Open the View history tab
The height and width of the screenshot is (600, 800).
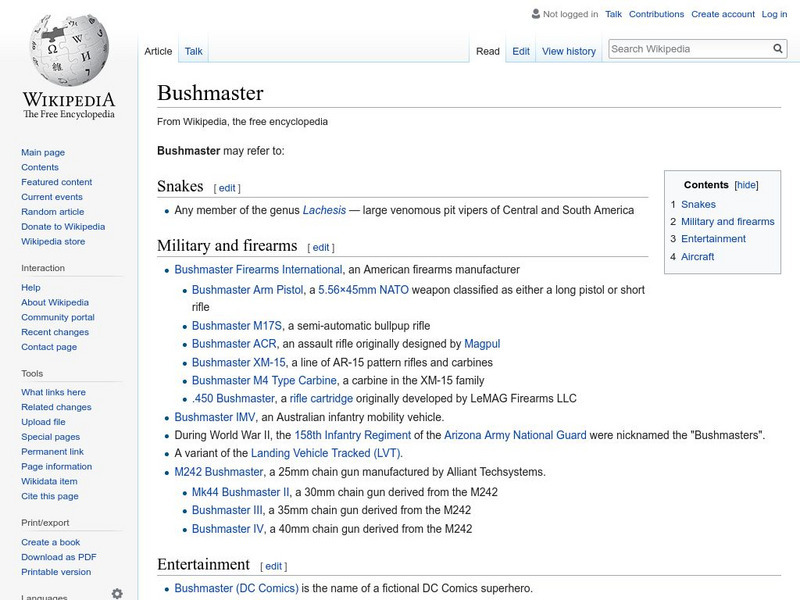[569, 52]
